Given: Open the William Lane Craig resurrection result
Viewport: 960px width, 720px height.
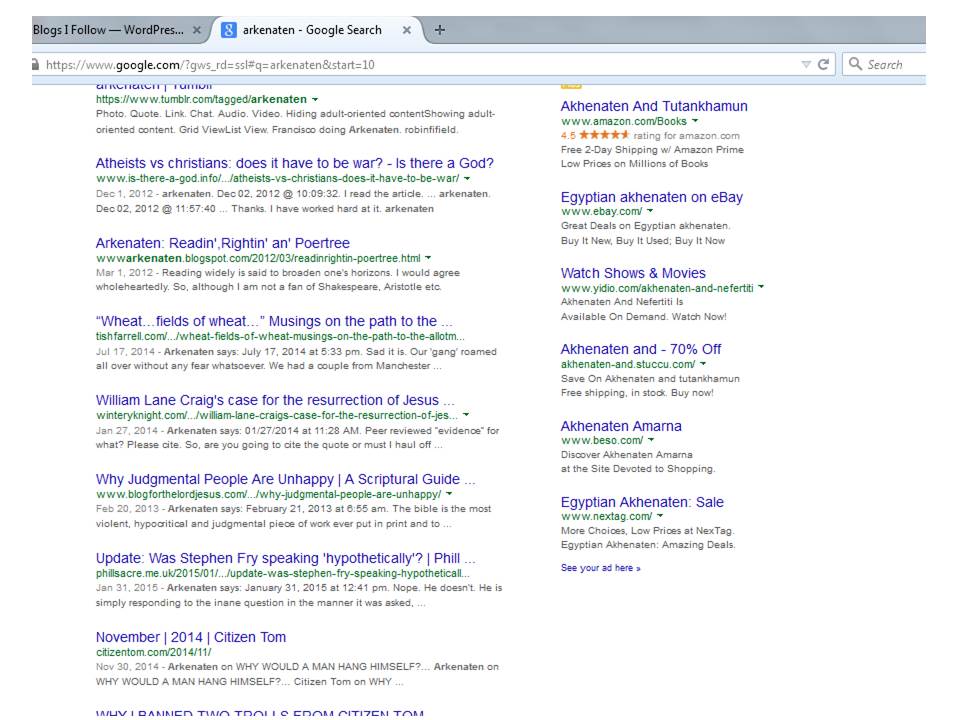Looking at the screenshot, I should (x=275, y=401).
